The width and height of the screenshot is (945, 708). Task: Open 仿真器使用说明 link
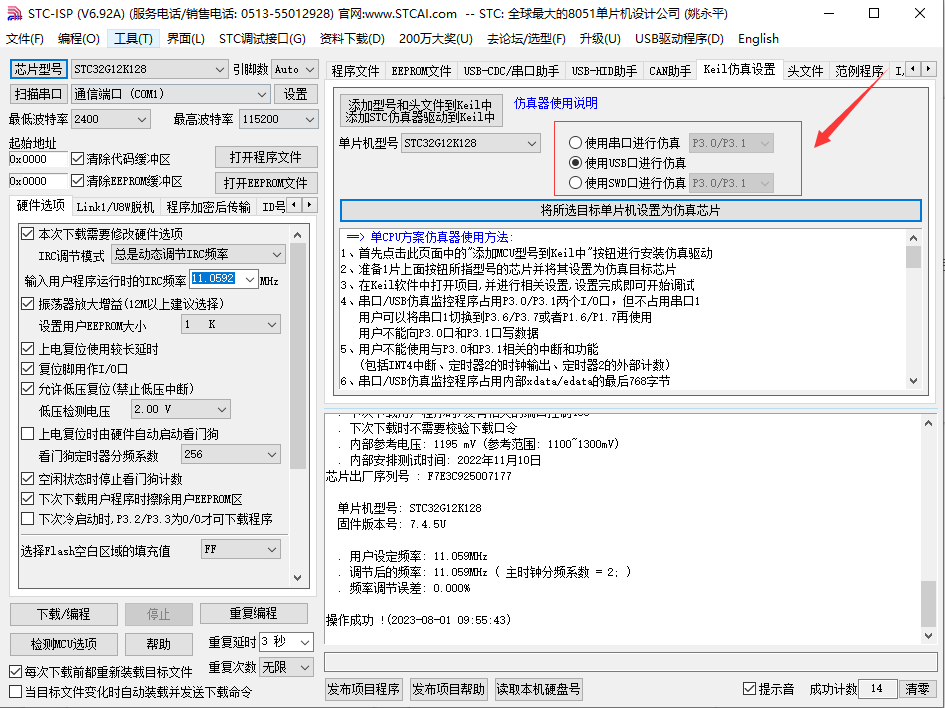point(556,103)
